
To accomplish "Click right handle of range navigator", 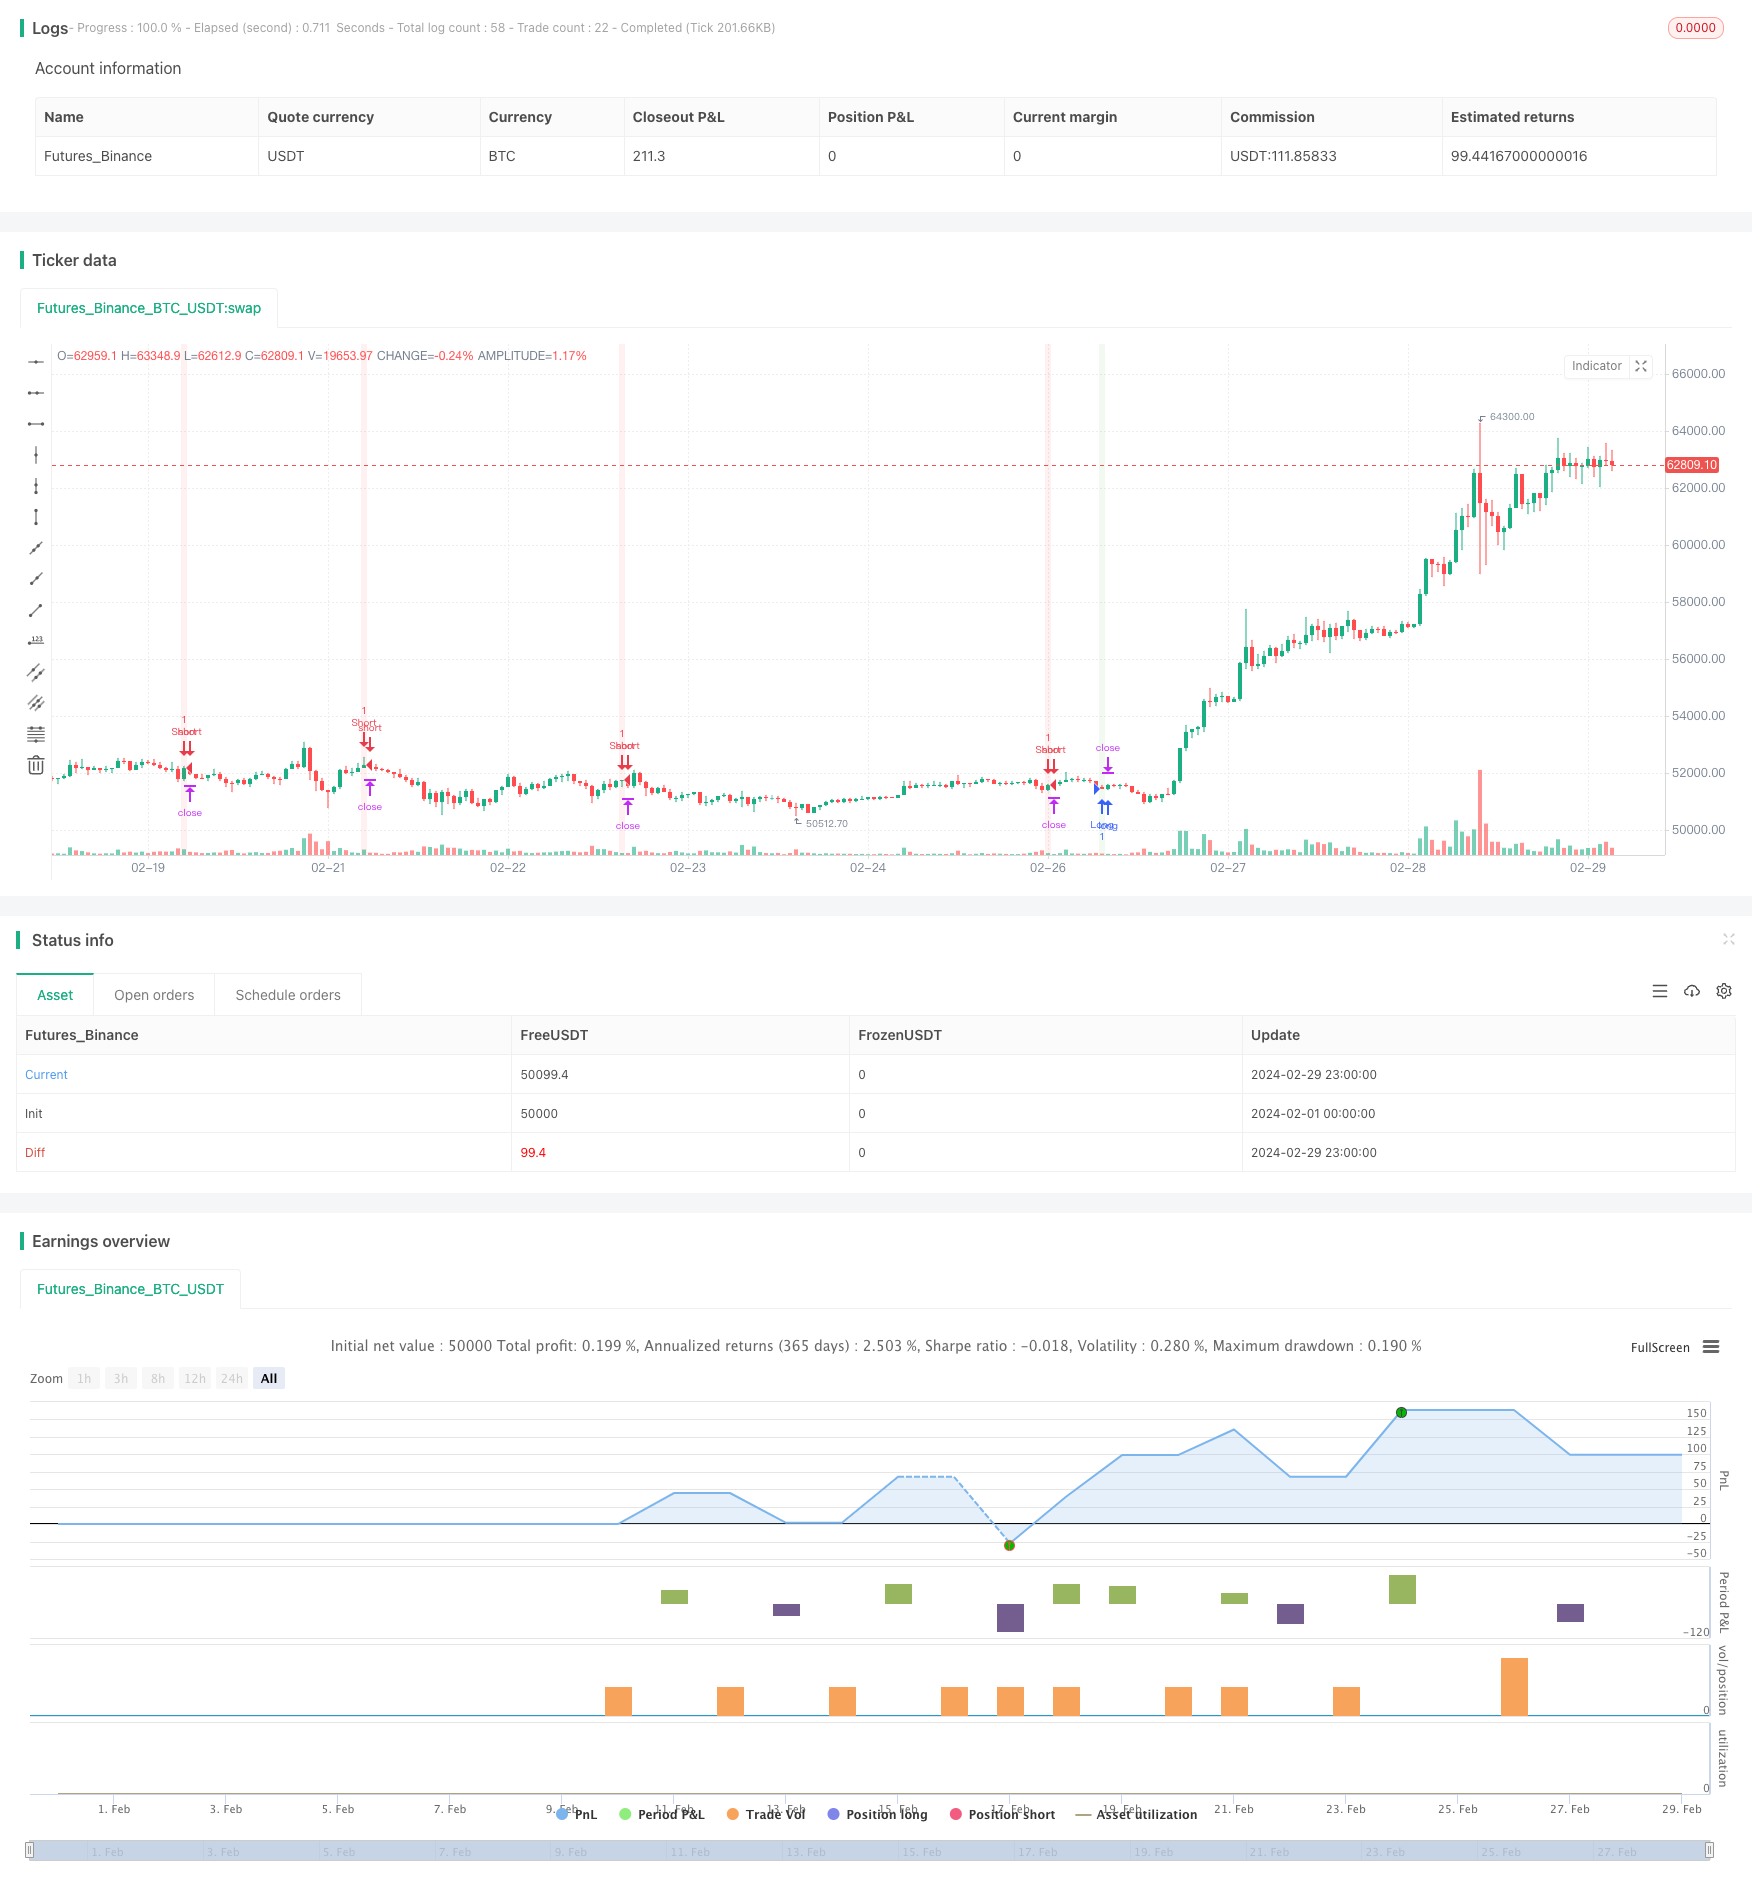I will point(1710,1850).
